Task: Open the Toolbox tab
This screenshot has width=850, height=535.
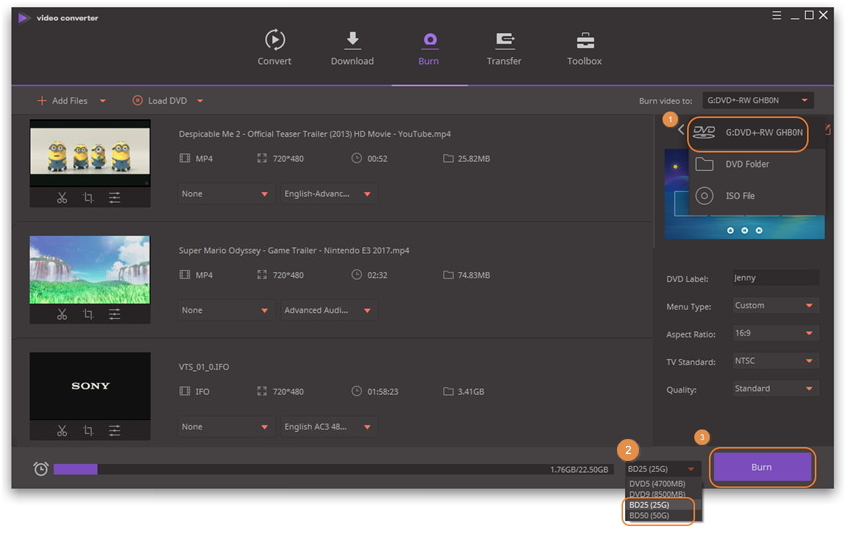Action: 584,48
